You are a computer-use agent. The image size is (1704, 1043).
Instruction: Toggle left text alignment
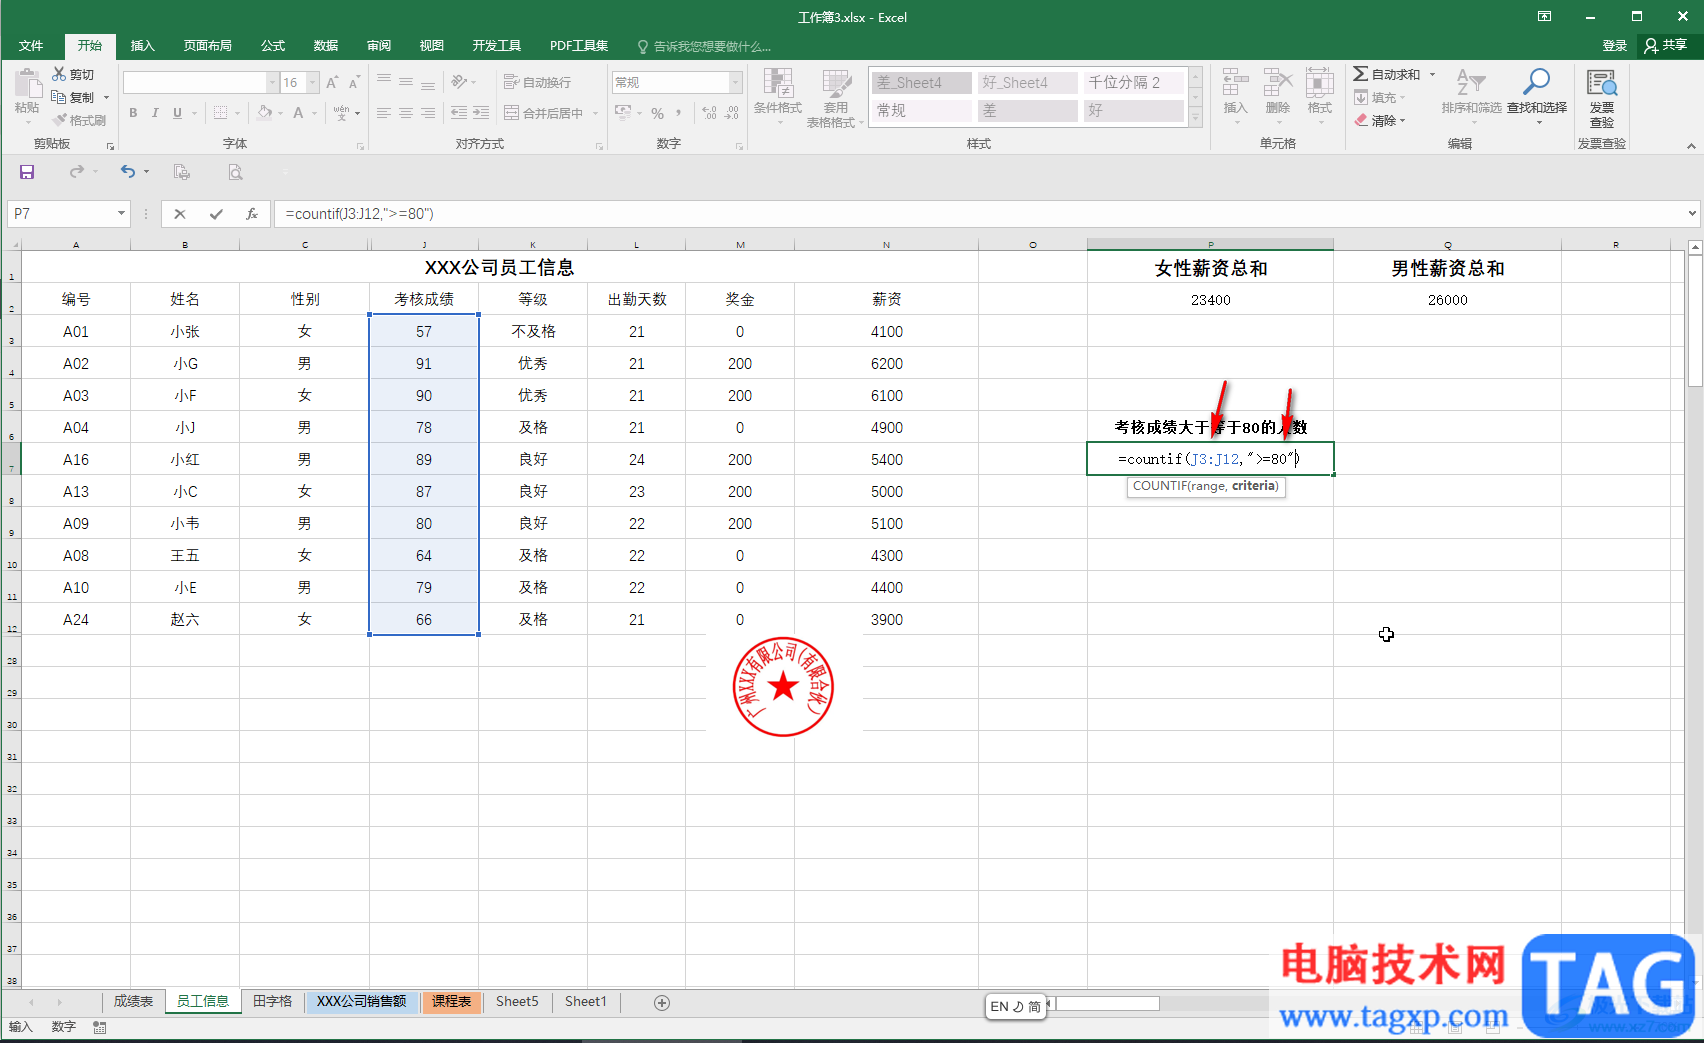click(384, 113)
